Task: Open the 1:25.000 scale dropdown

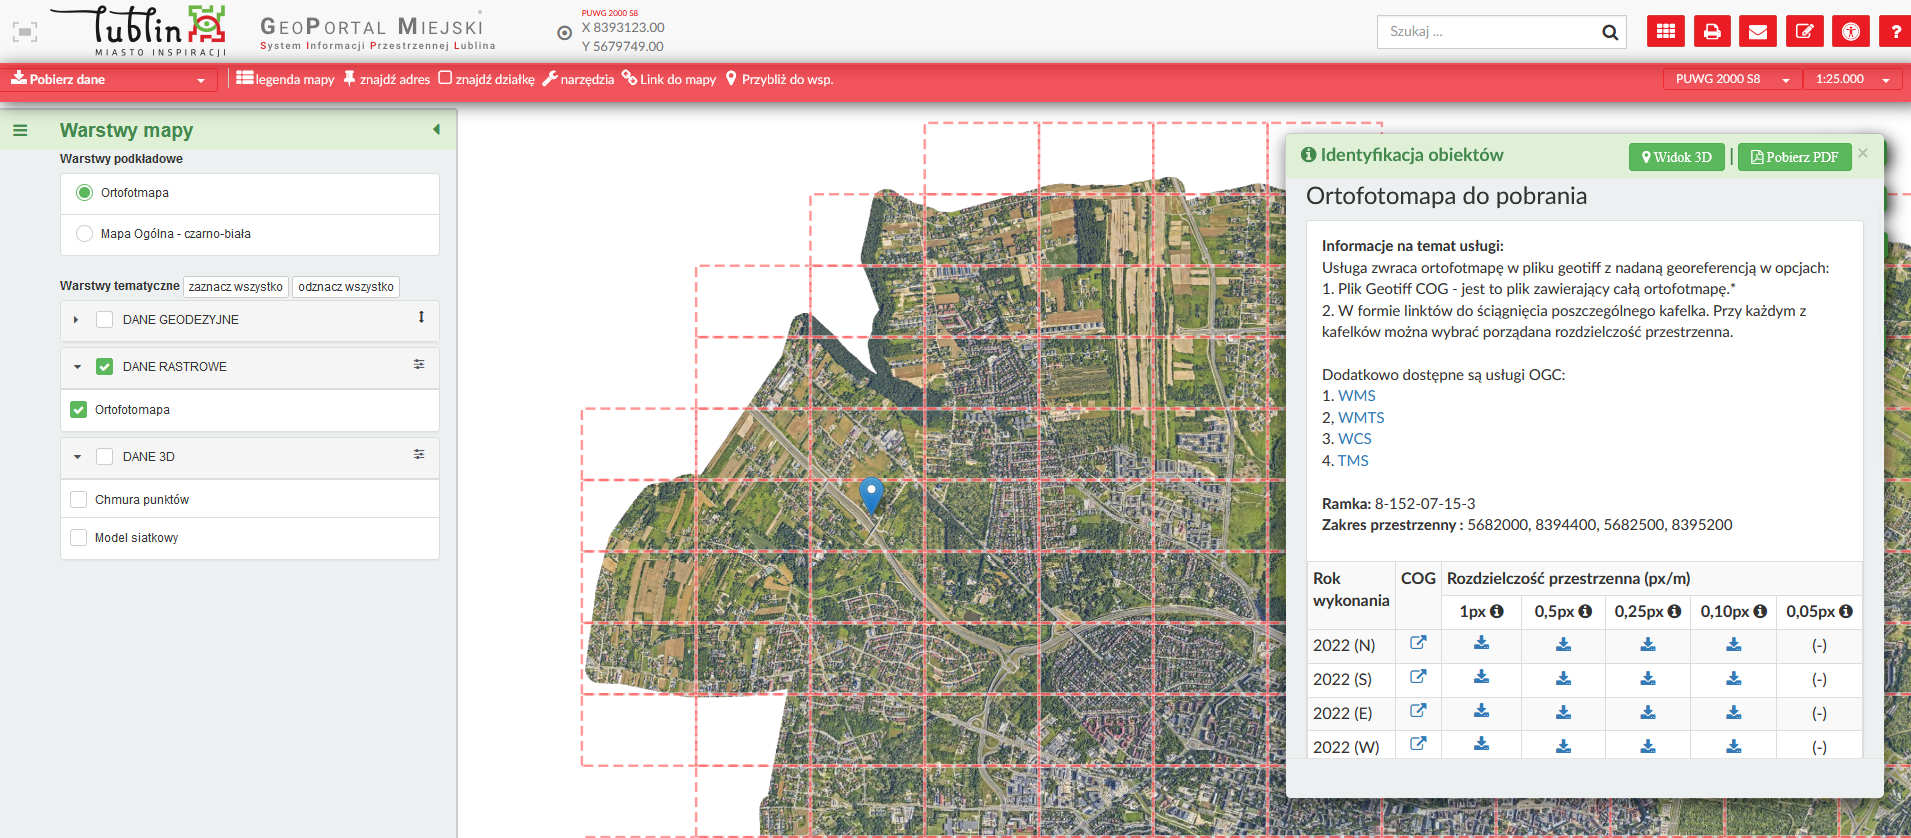Action: (1851, 79)
